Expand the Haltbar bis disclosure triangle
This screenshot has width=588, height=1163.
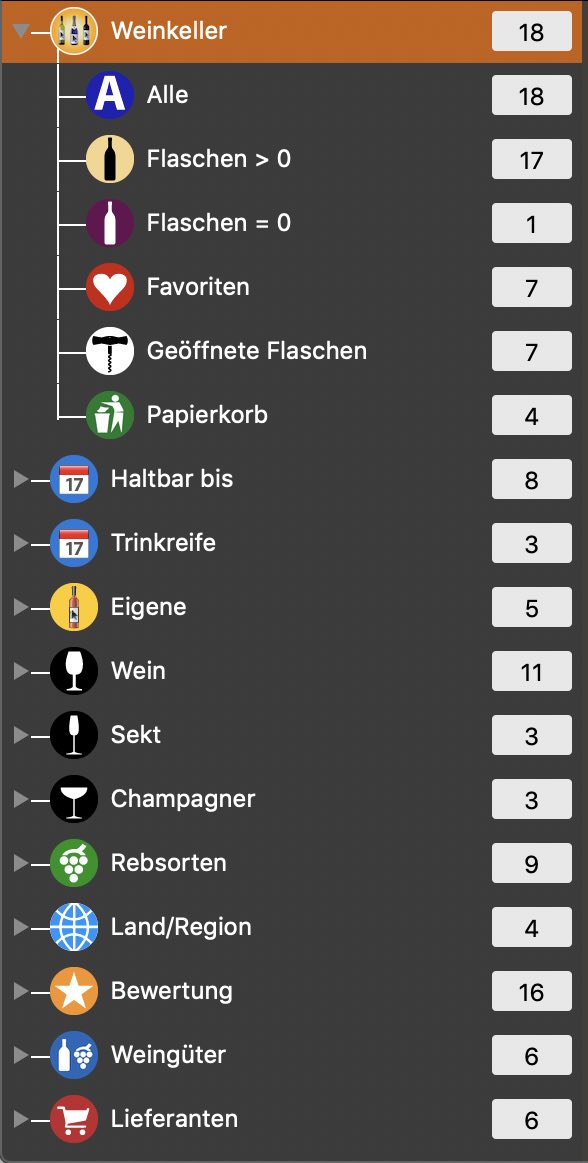[21, 479]
